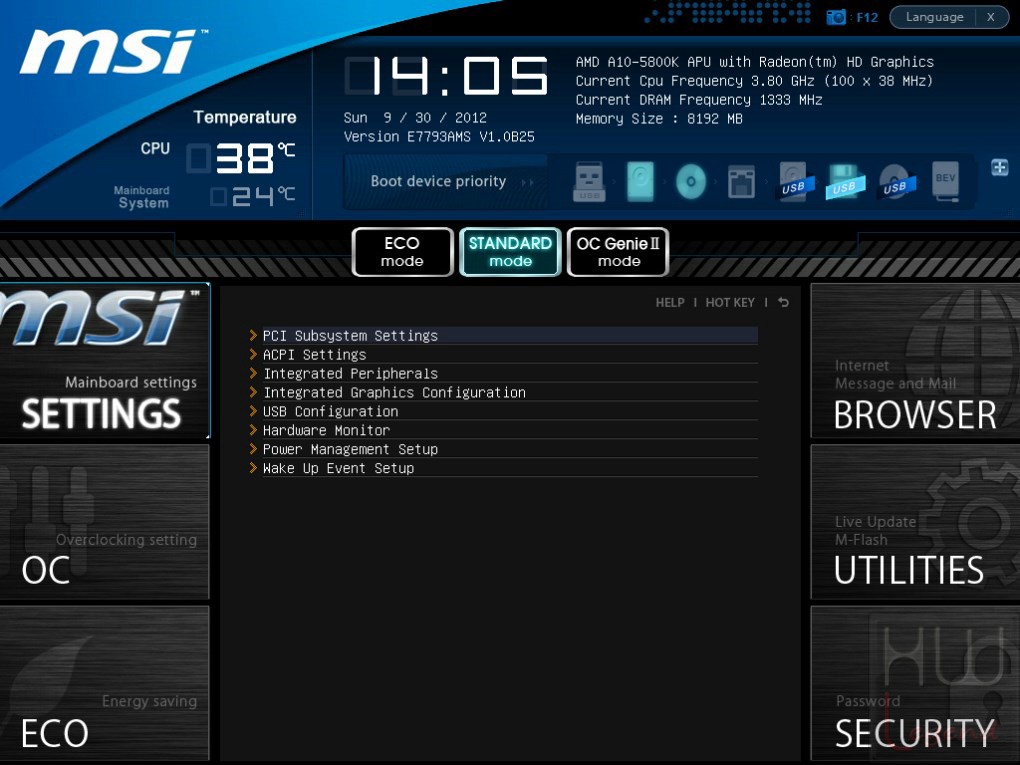
Task: Open the SETTINGS mainboard section
Action: [105, 361]
